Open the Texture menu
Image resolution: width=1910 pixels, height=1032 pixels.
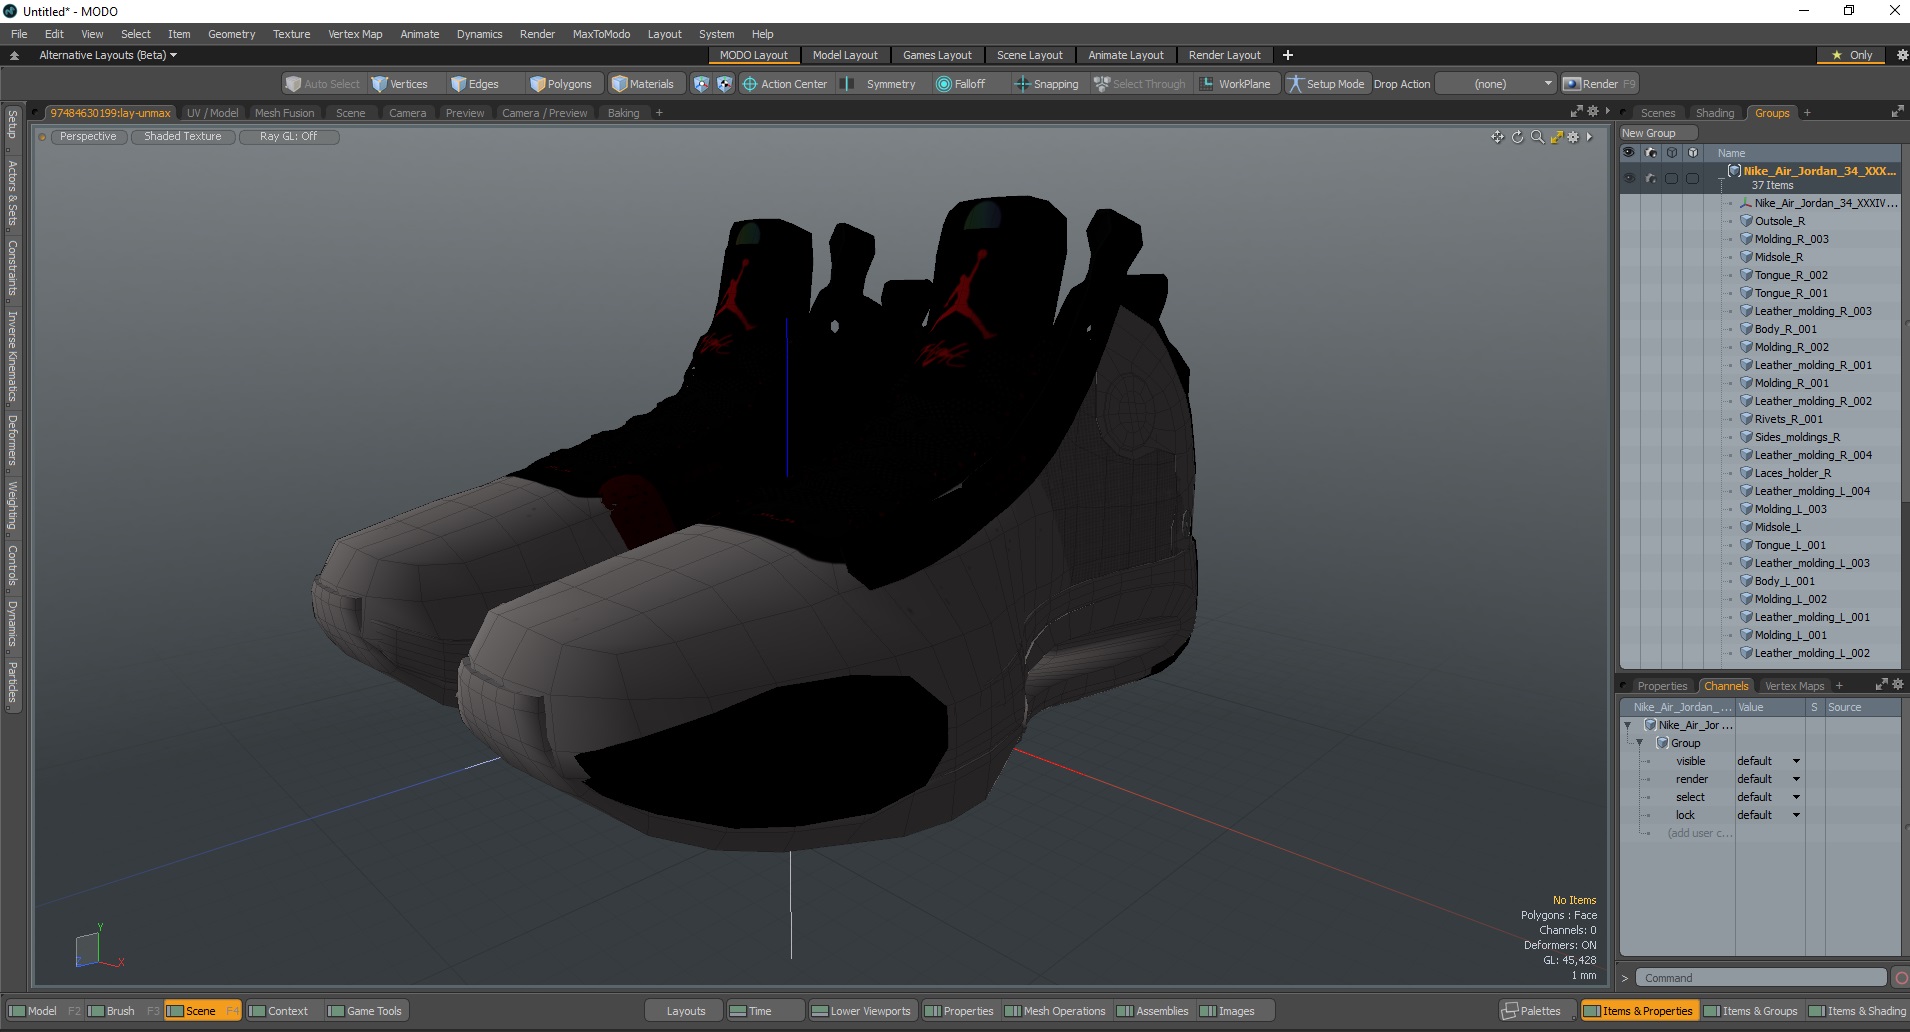291,34
